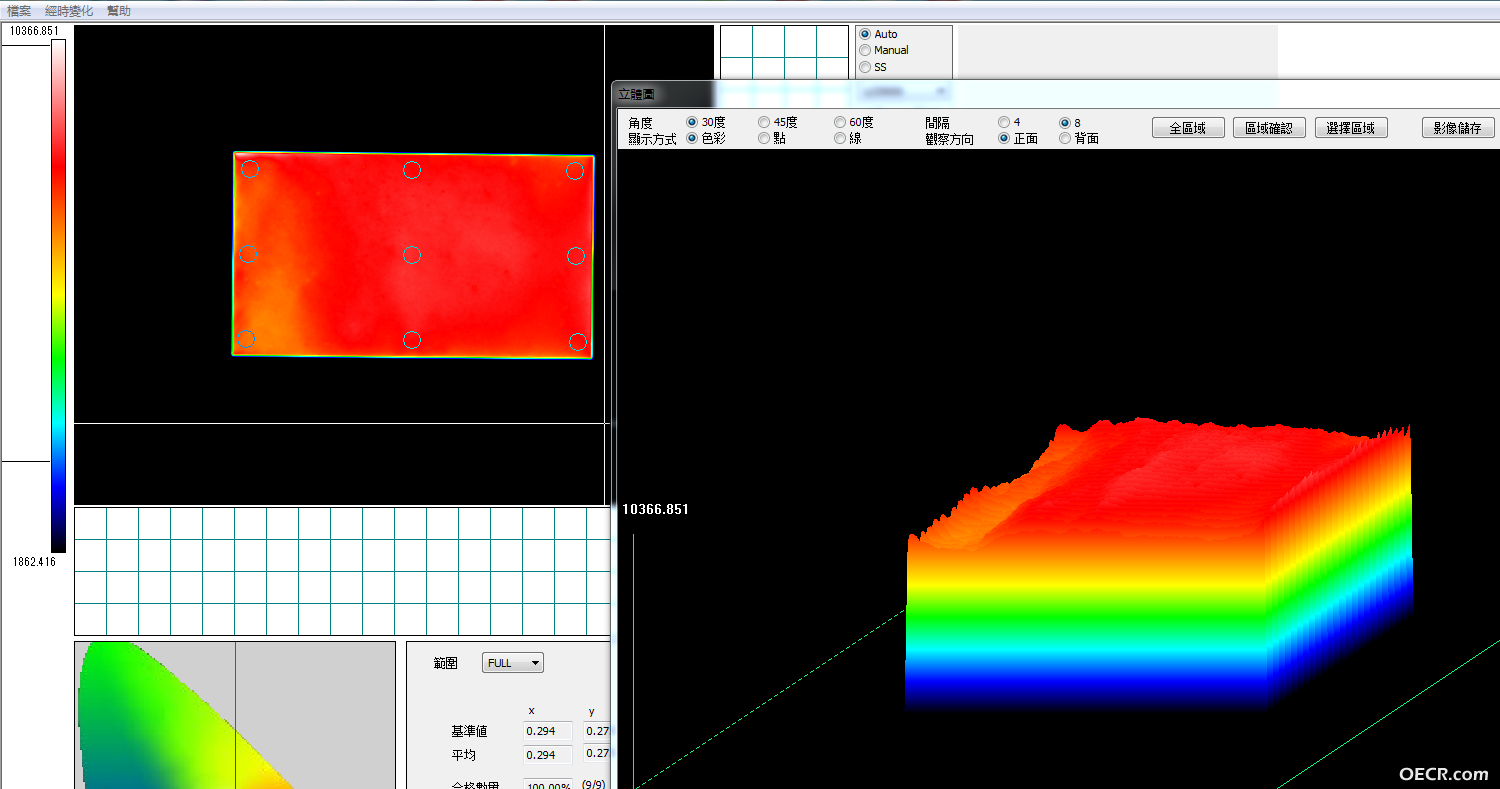Click the maximum scale value 10366.851 above the color bar
Screen dimensions: 1500x789
click(x=34, y=31)
